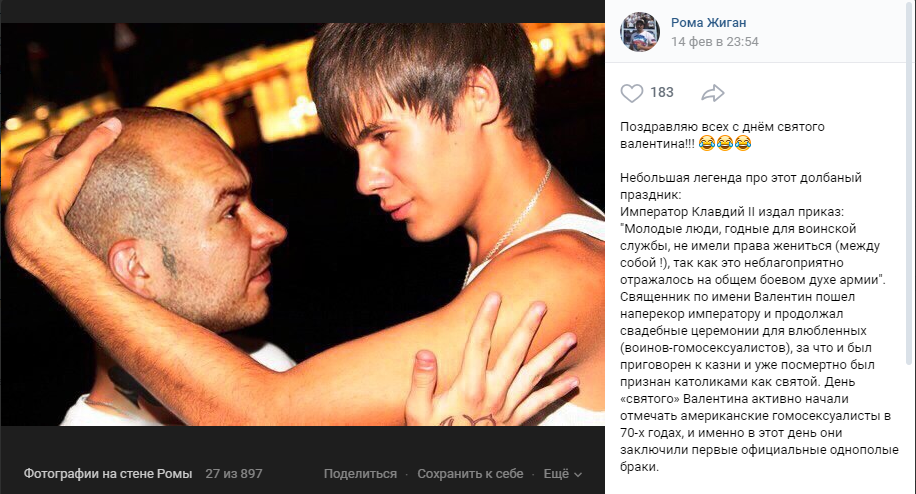
Task: Click Поделиться below the photo
Action: coord(360,474)
